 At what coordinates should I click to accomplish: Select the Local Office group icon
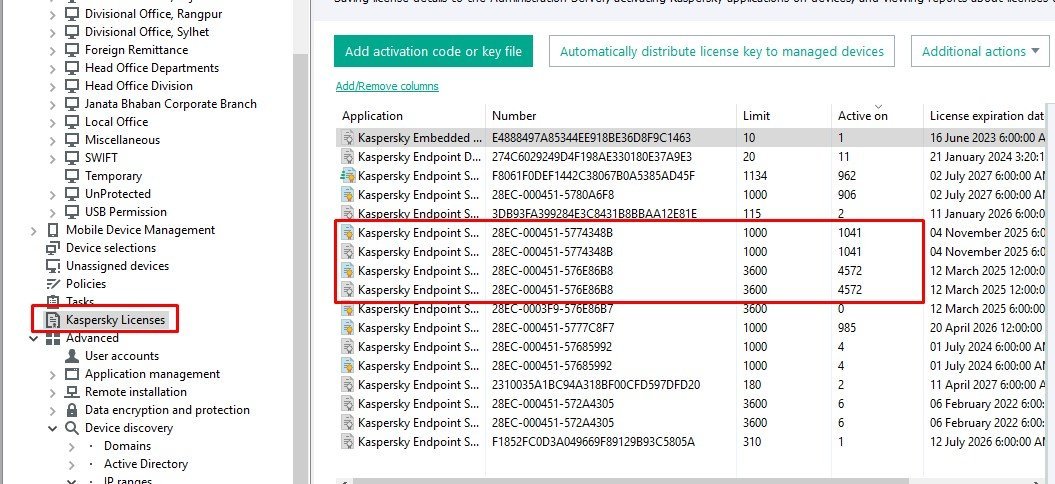pyautogui.click(x=72, y=122)
